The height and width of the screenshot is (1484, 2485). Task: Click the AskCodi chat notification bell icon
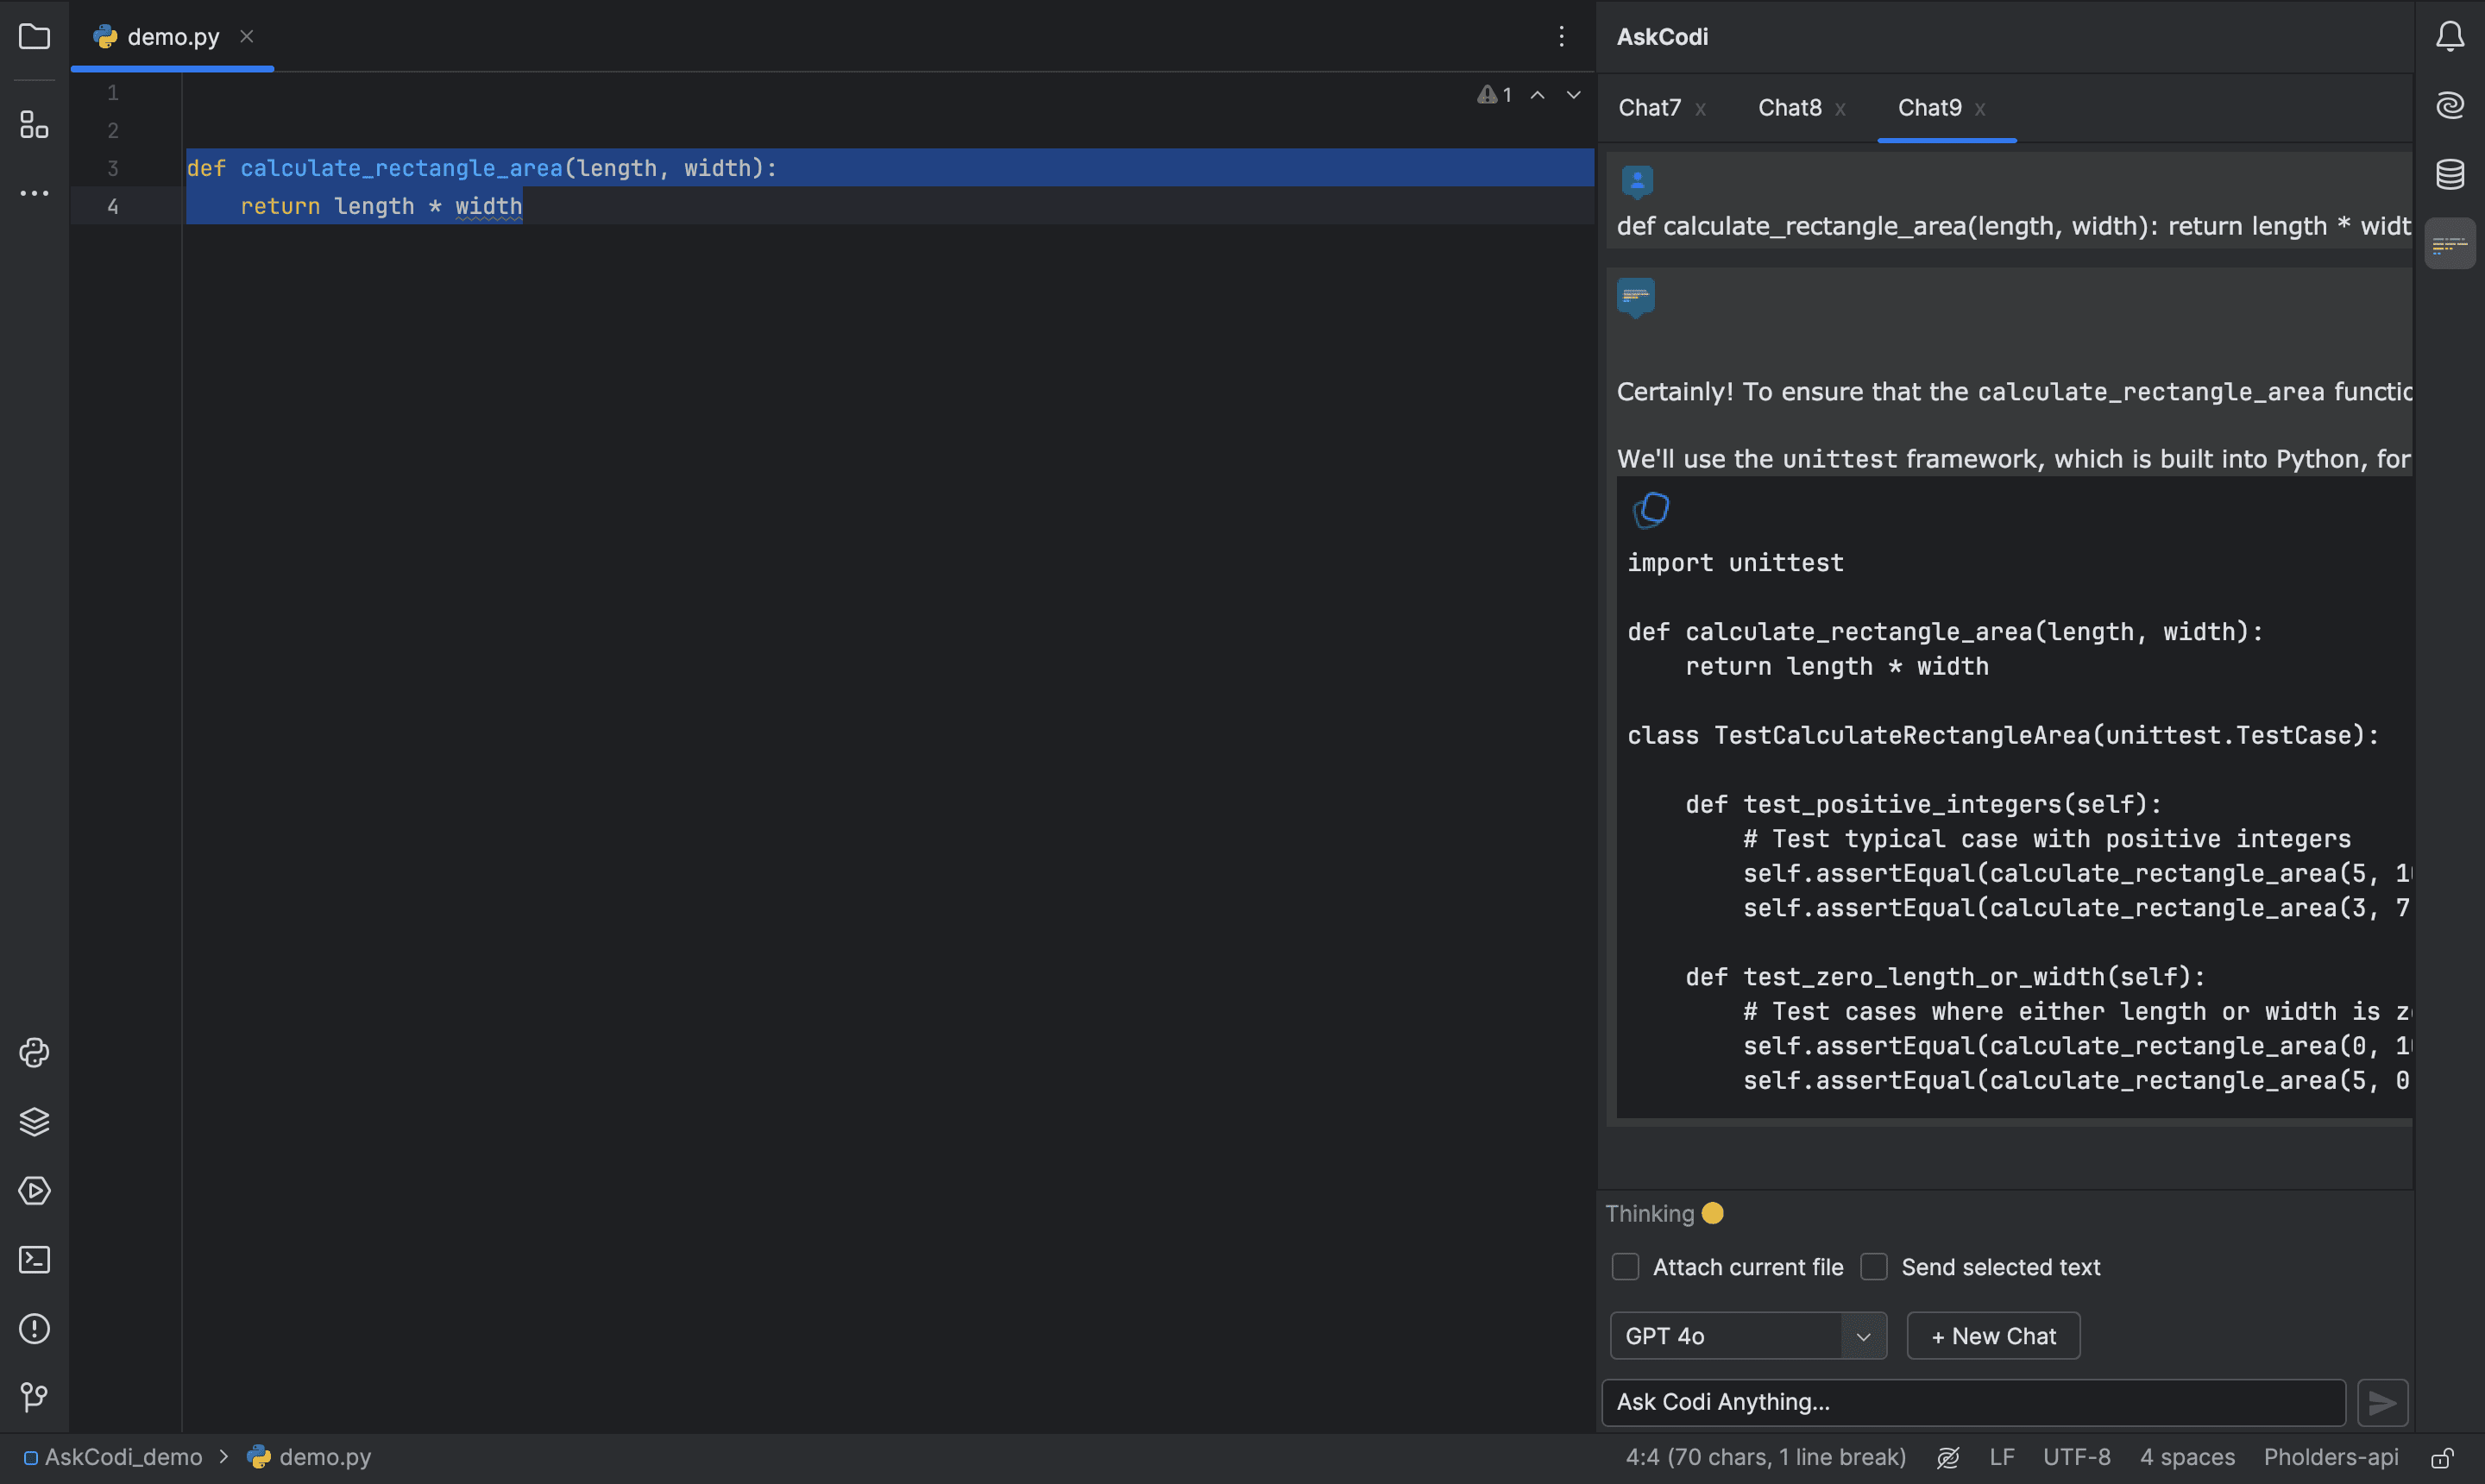(x=2451, y=35)
